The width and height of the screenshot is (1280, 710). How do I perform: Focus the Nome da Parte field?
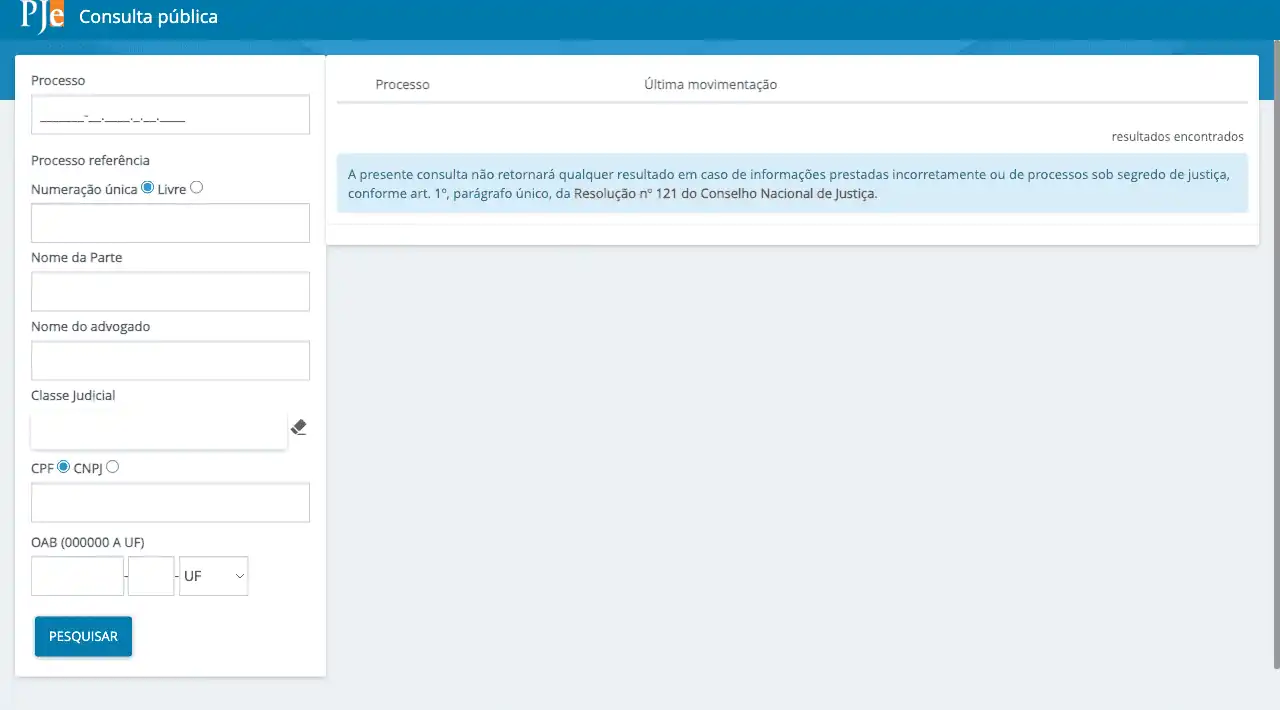170,292
